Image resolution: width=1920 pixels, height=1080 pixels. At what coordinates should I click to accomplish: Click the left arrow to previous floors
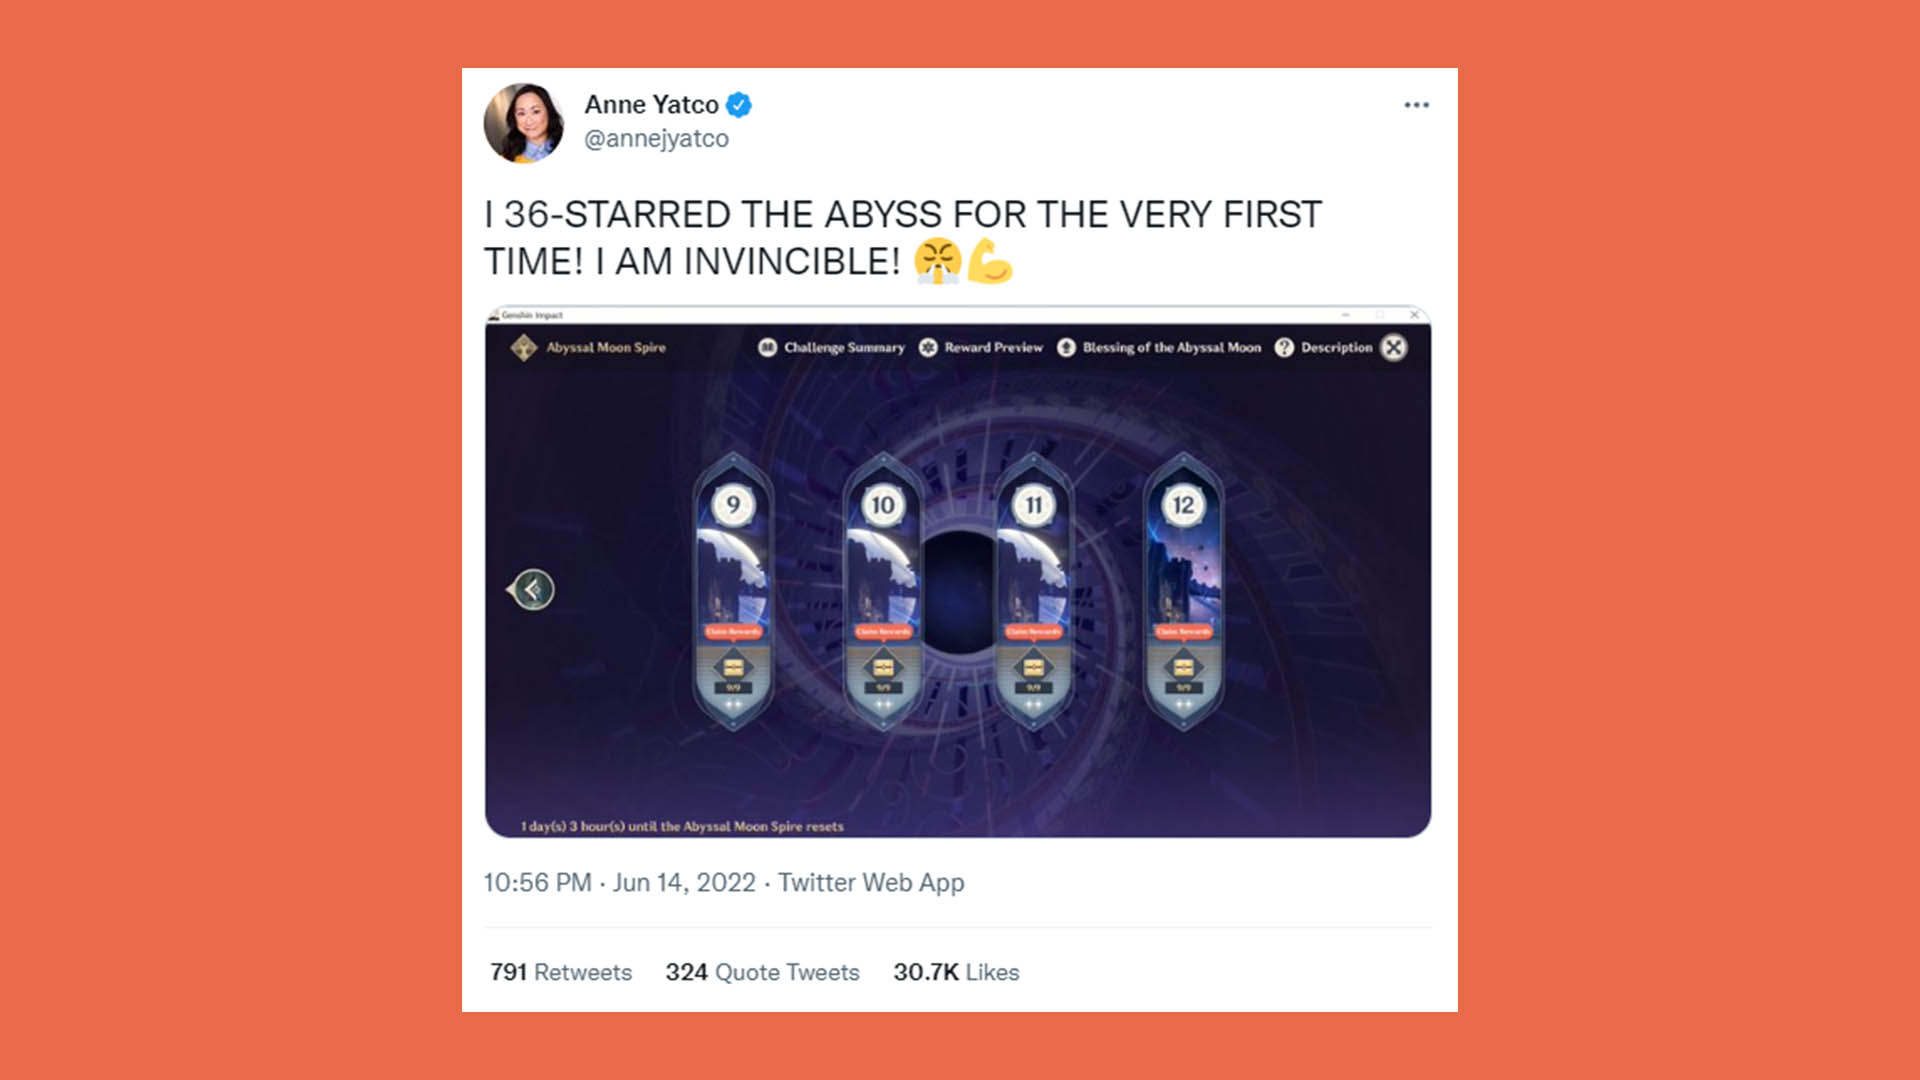532,590
